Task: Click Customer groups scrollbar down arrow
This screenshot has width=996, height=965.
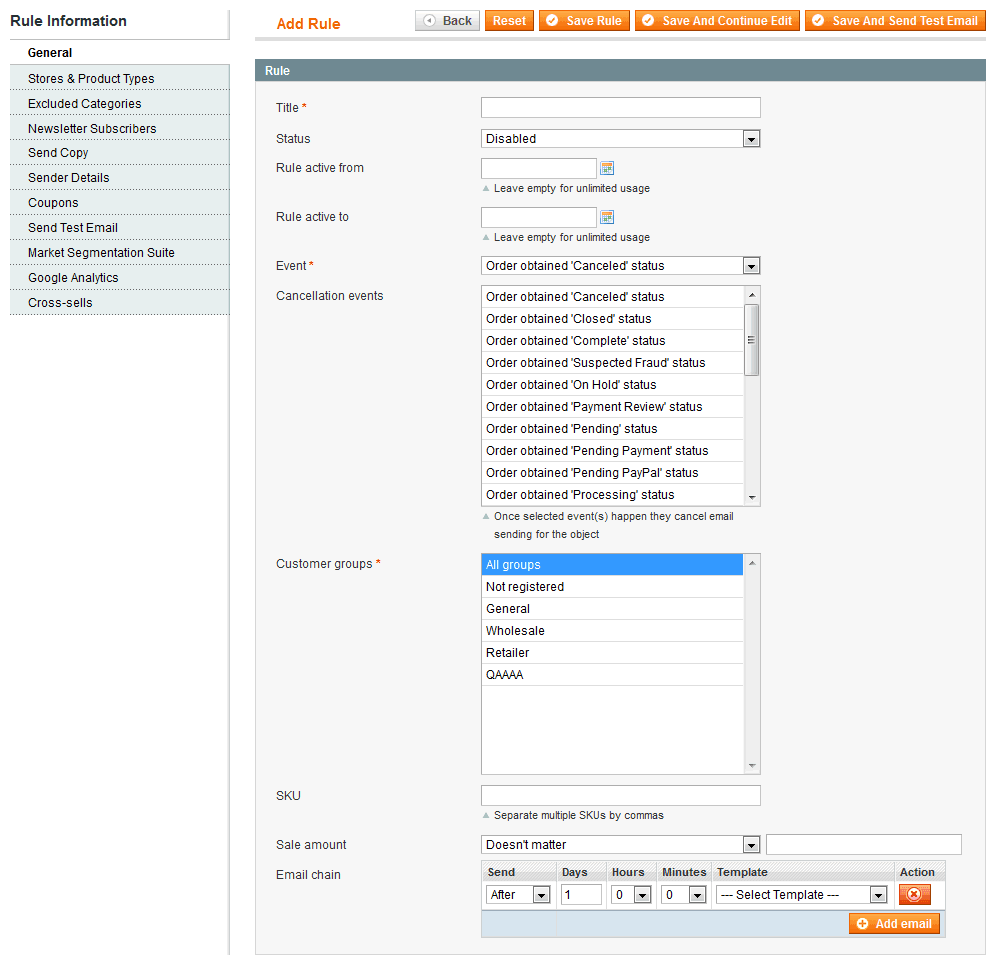Action: 751,766
